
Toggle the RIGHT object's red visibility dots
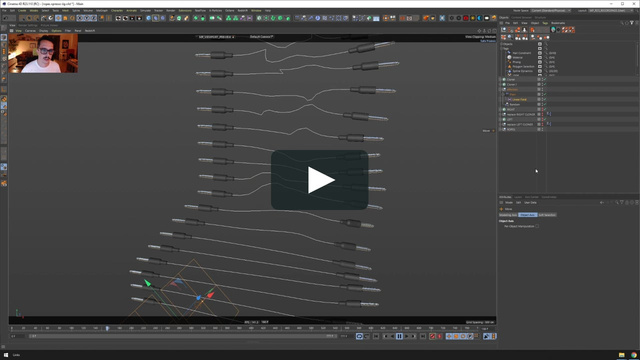click(542, 109)
